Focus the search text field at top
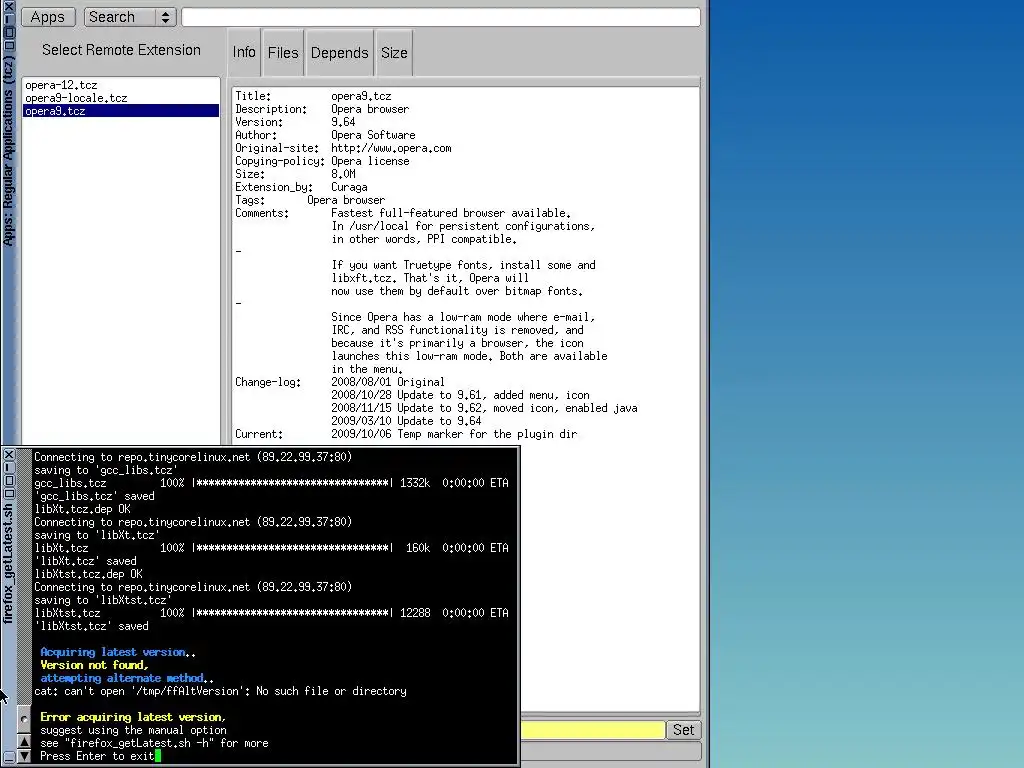The image size is (1024, 768). point(441,17)
